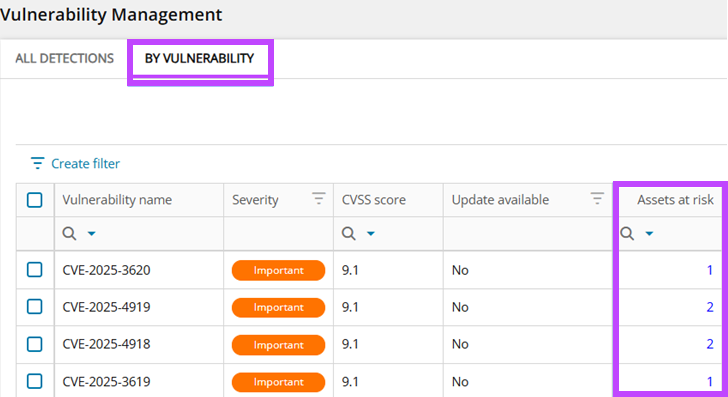Click the search magnifier under Vulnerability name
This screenshot has width=728, height=397.
[x=69, y=233]
